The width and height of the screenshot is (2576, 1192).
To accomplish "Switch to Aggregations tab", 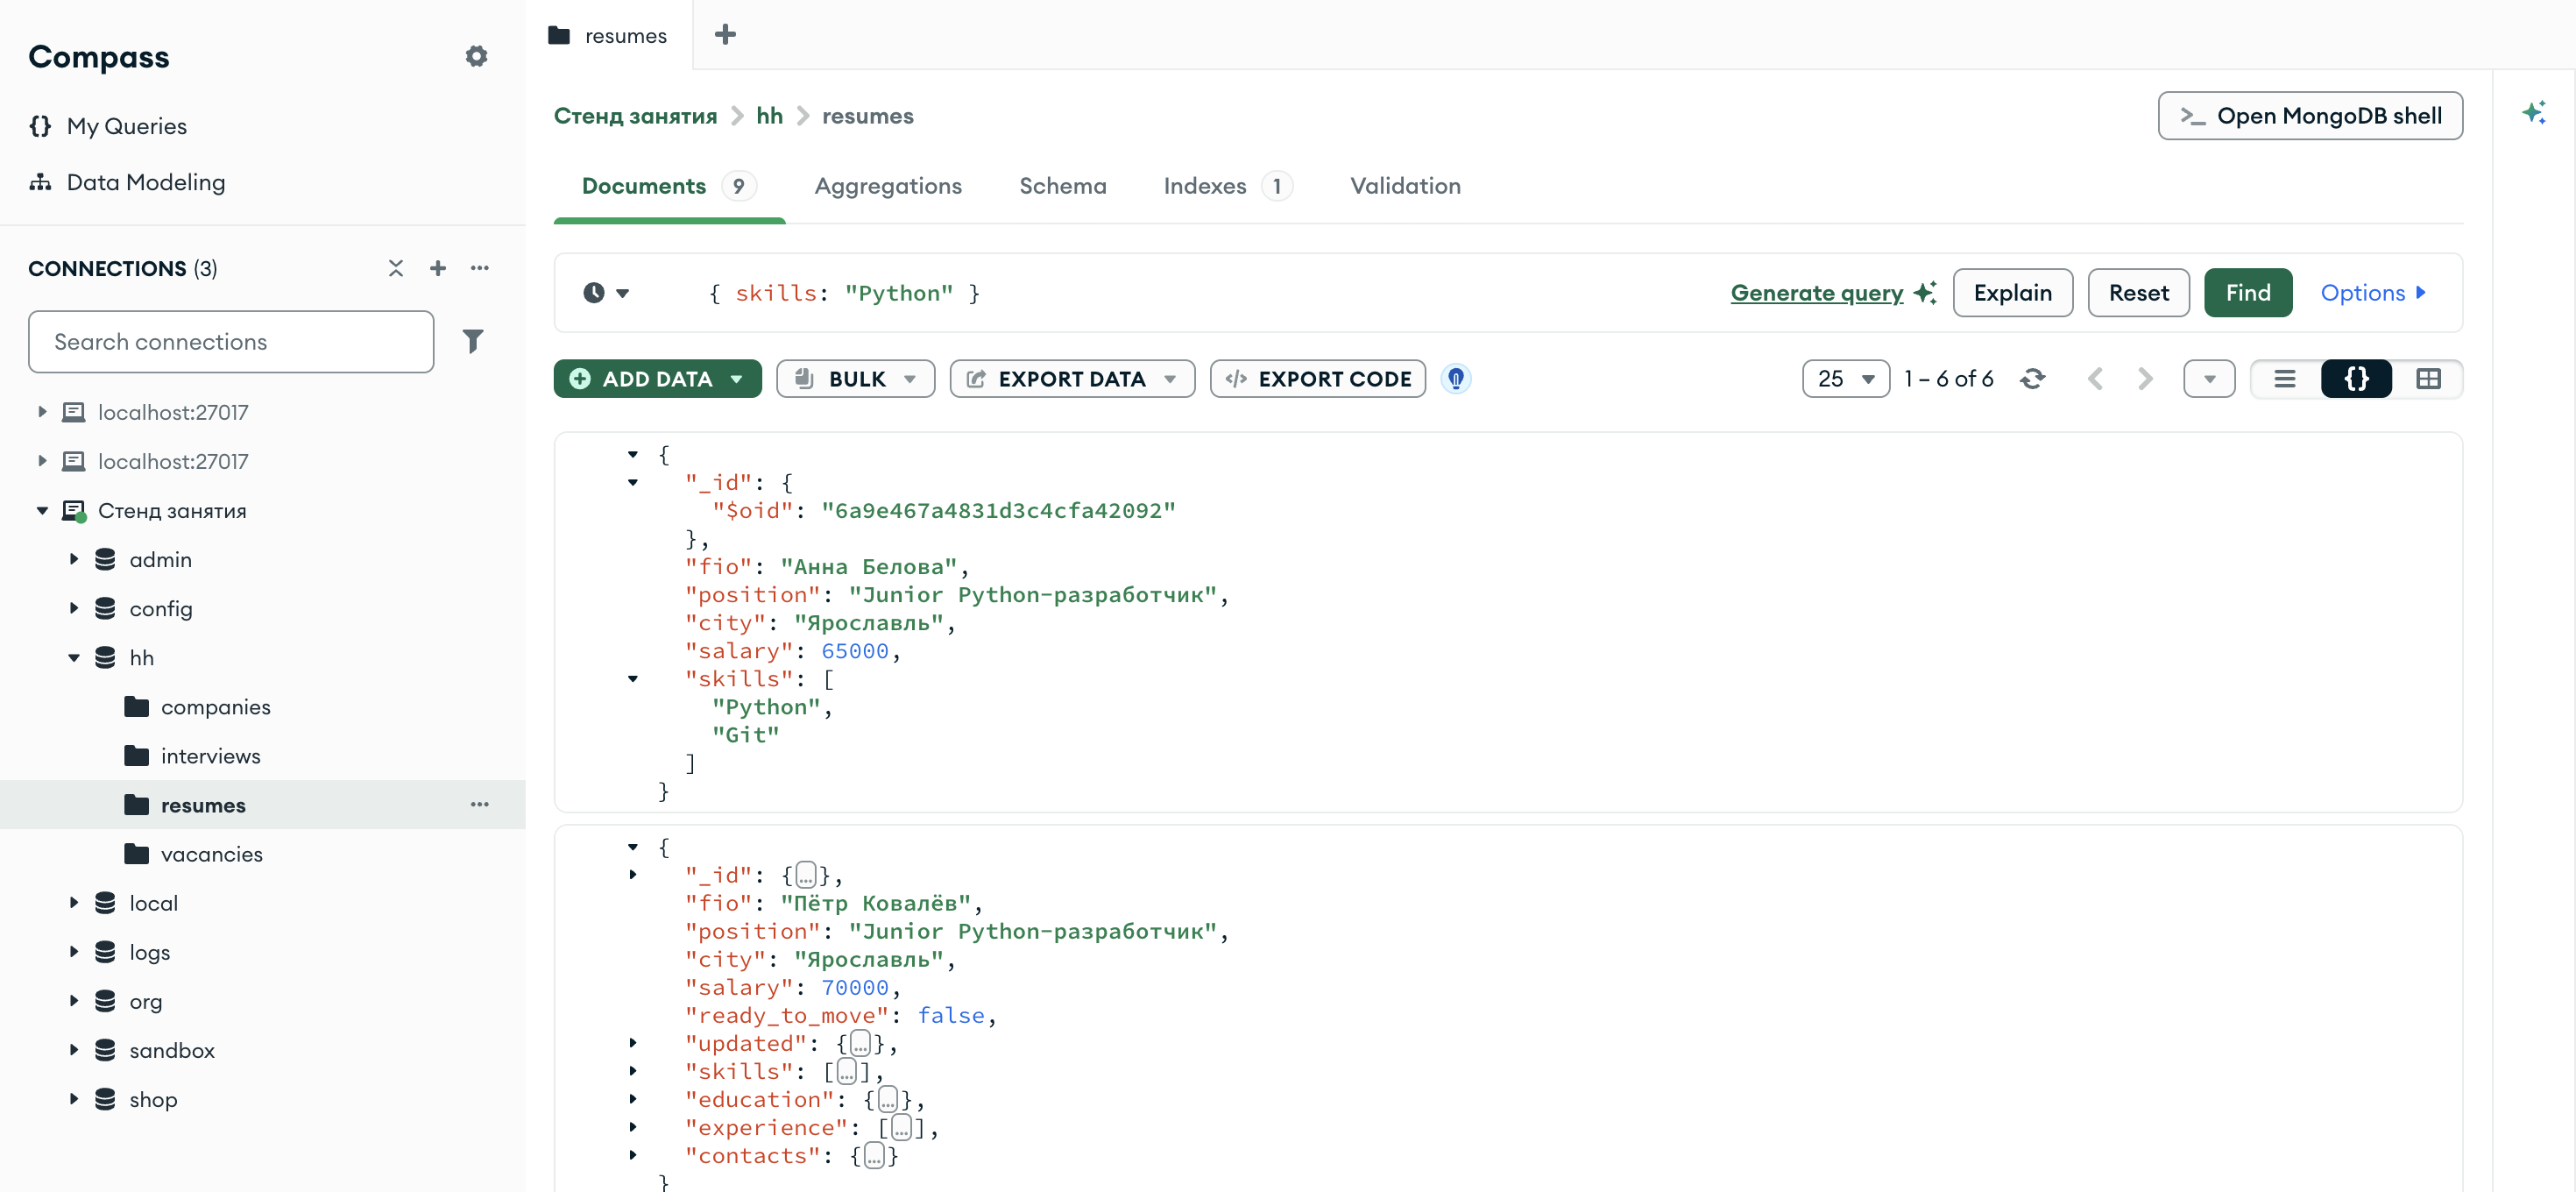I will point(888,186).
